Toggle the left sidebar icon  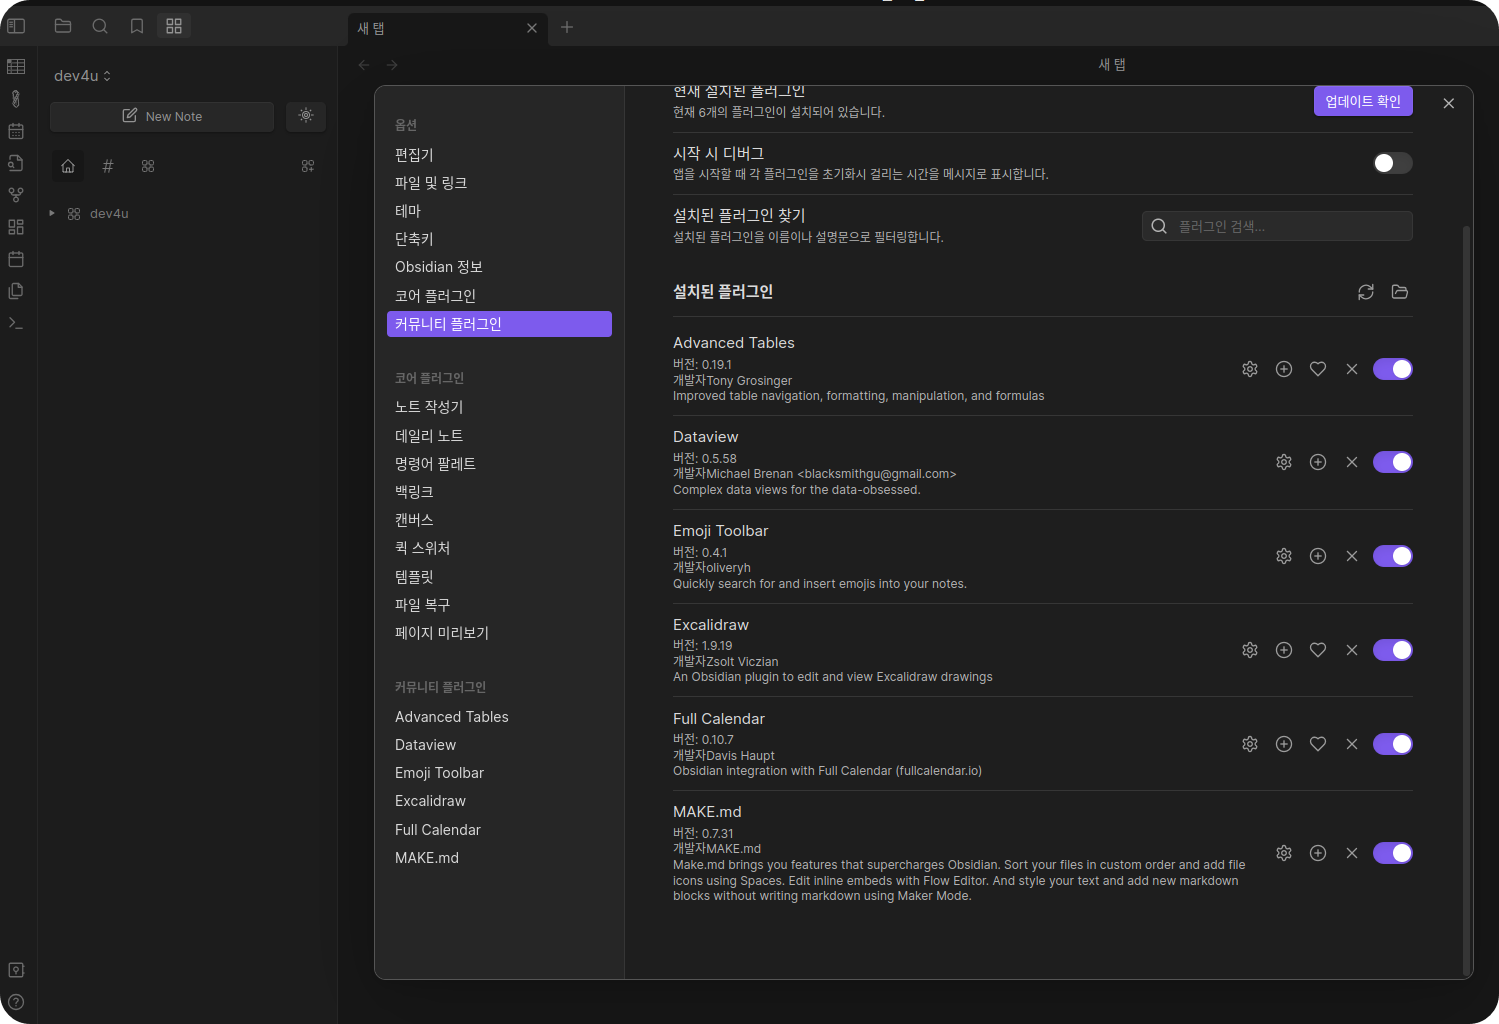point(16,26)
